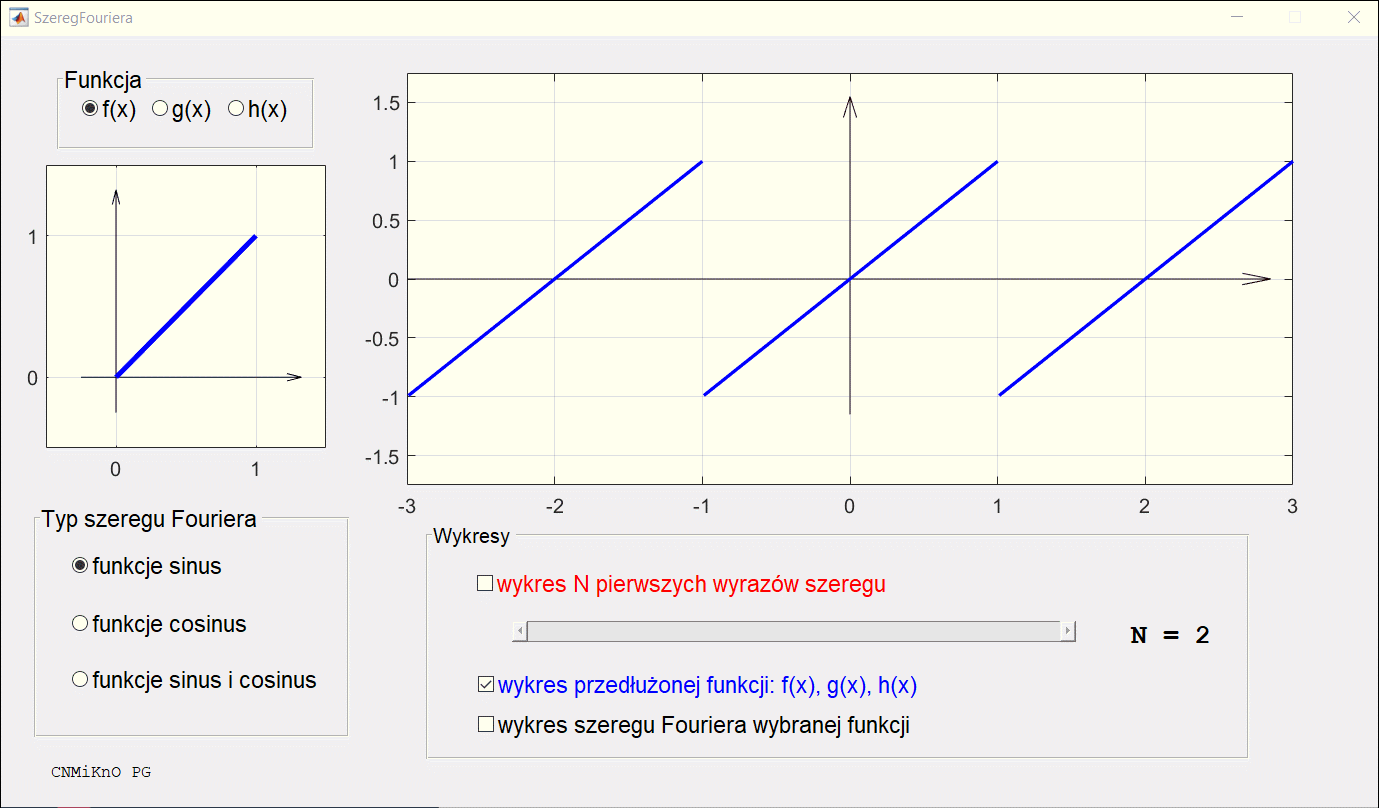Tick 'wykres szeregu Fouriera wybranej funkcji' checkbox
This screenshot has width=1379, height=808.
(x=486, y=725)
